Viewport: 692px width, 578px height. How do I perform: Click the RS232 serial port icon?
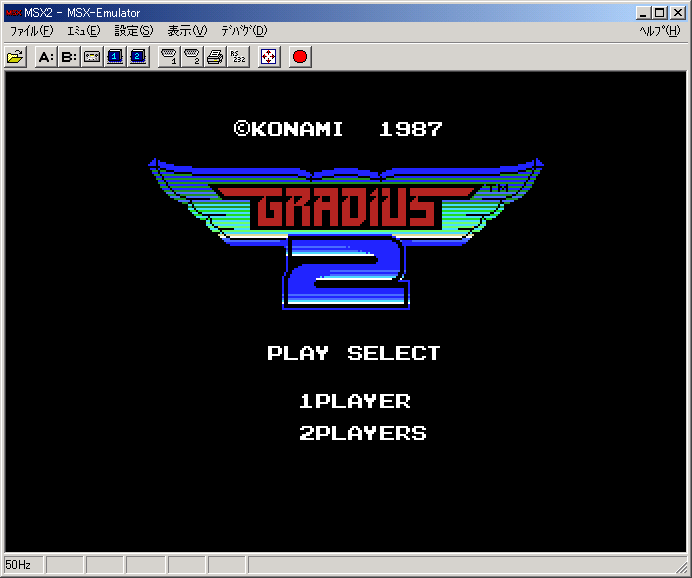(238, 57)
